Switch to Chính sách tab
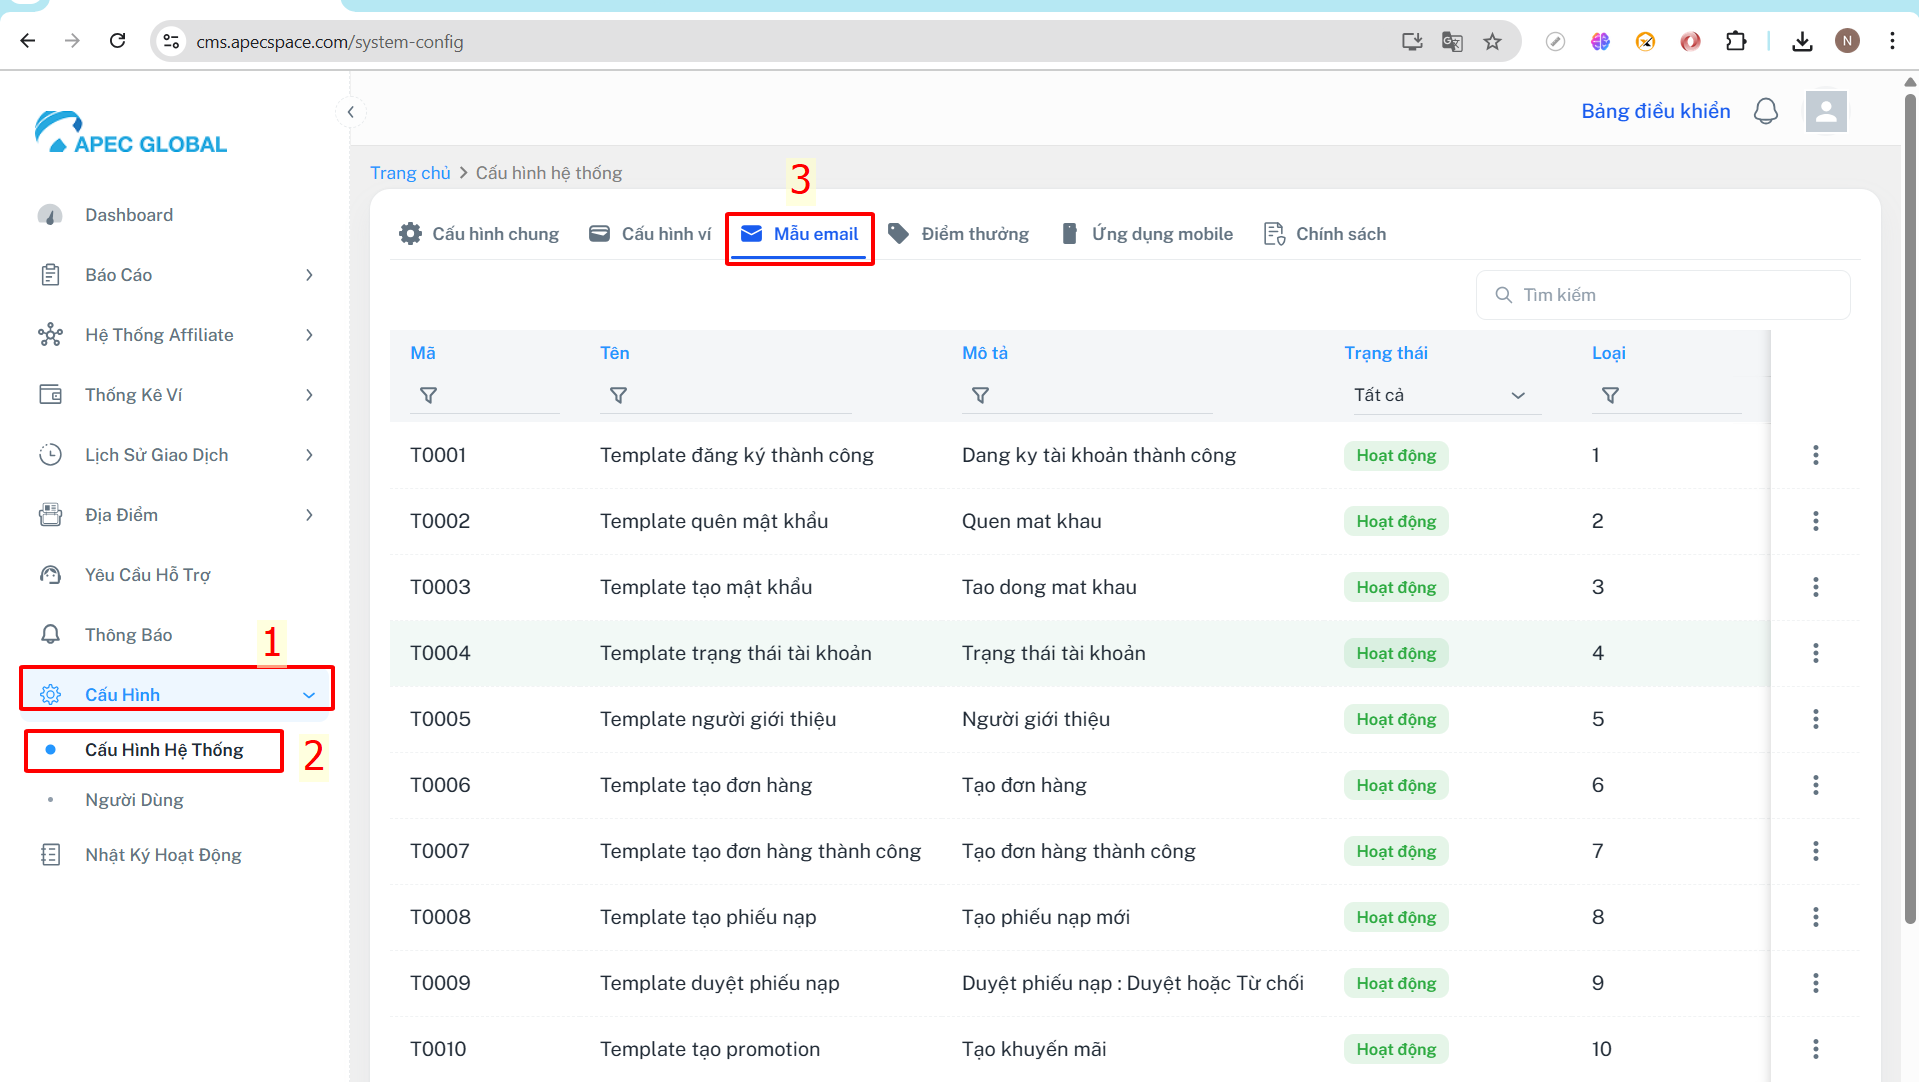This screenshot has height=1082, width=1919. (1325, 234)
